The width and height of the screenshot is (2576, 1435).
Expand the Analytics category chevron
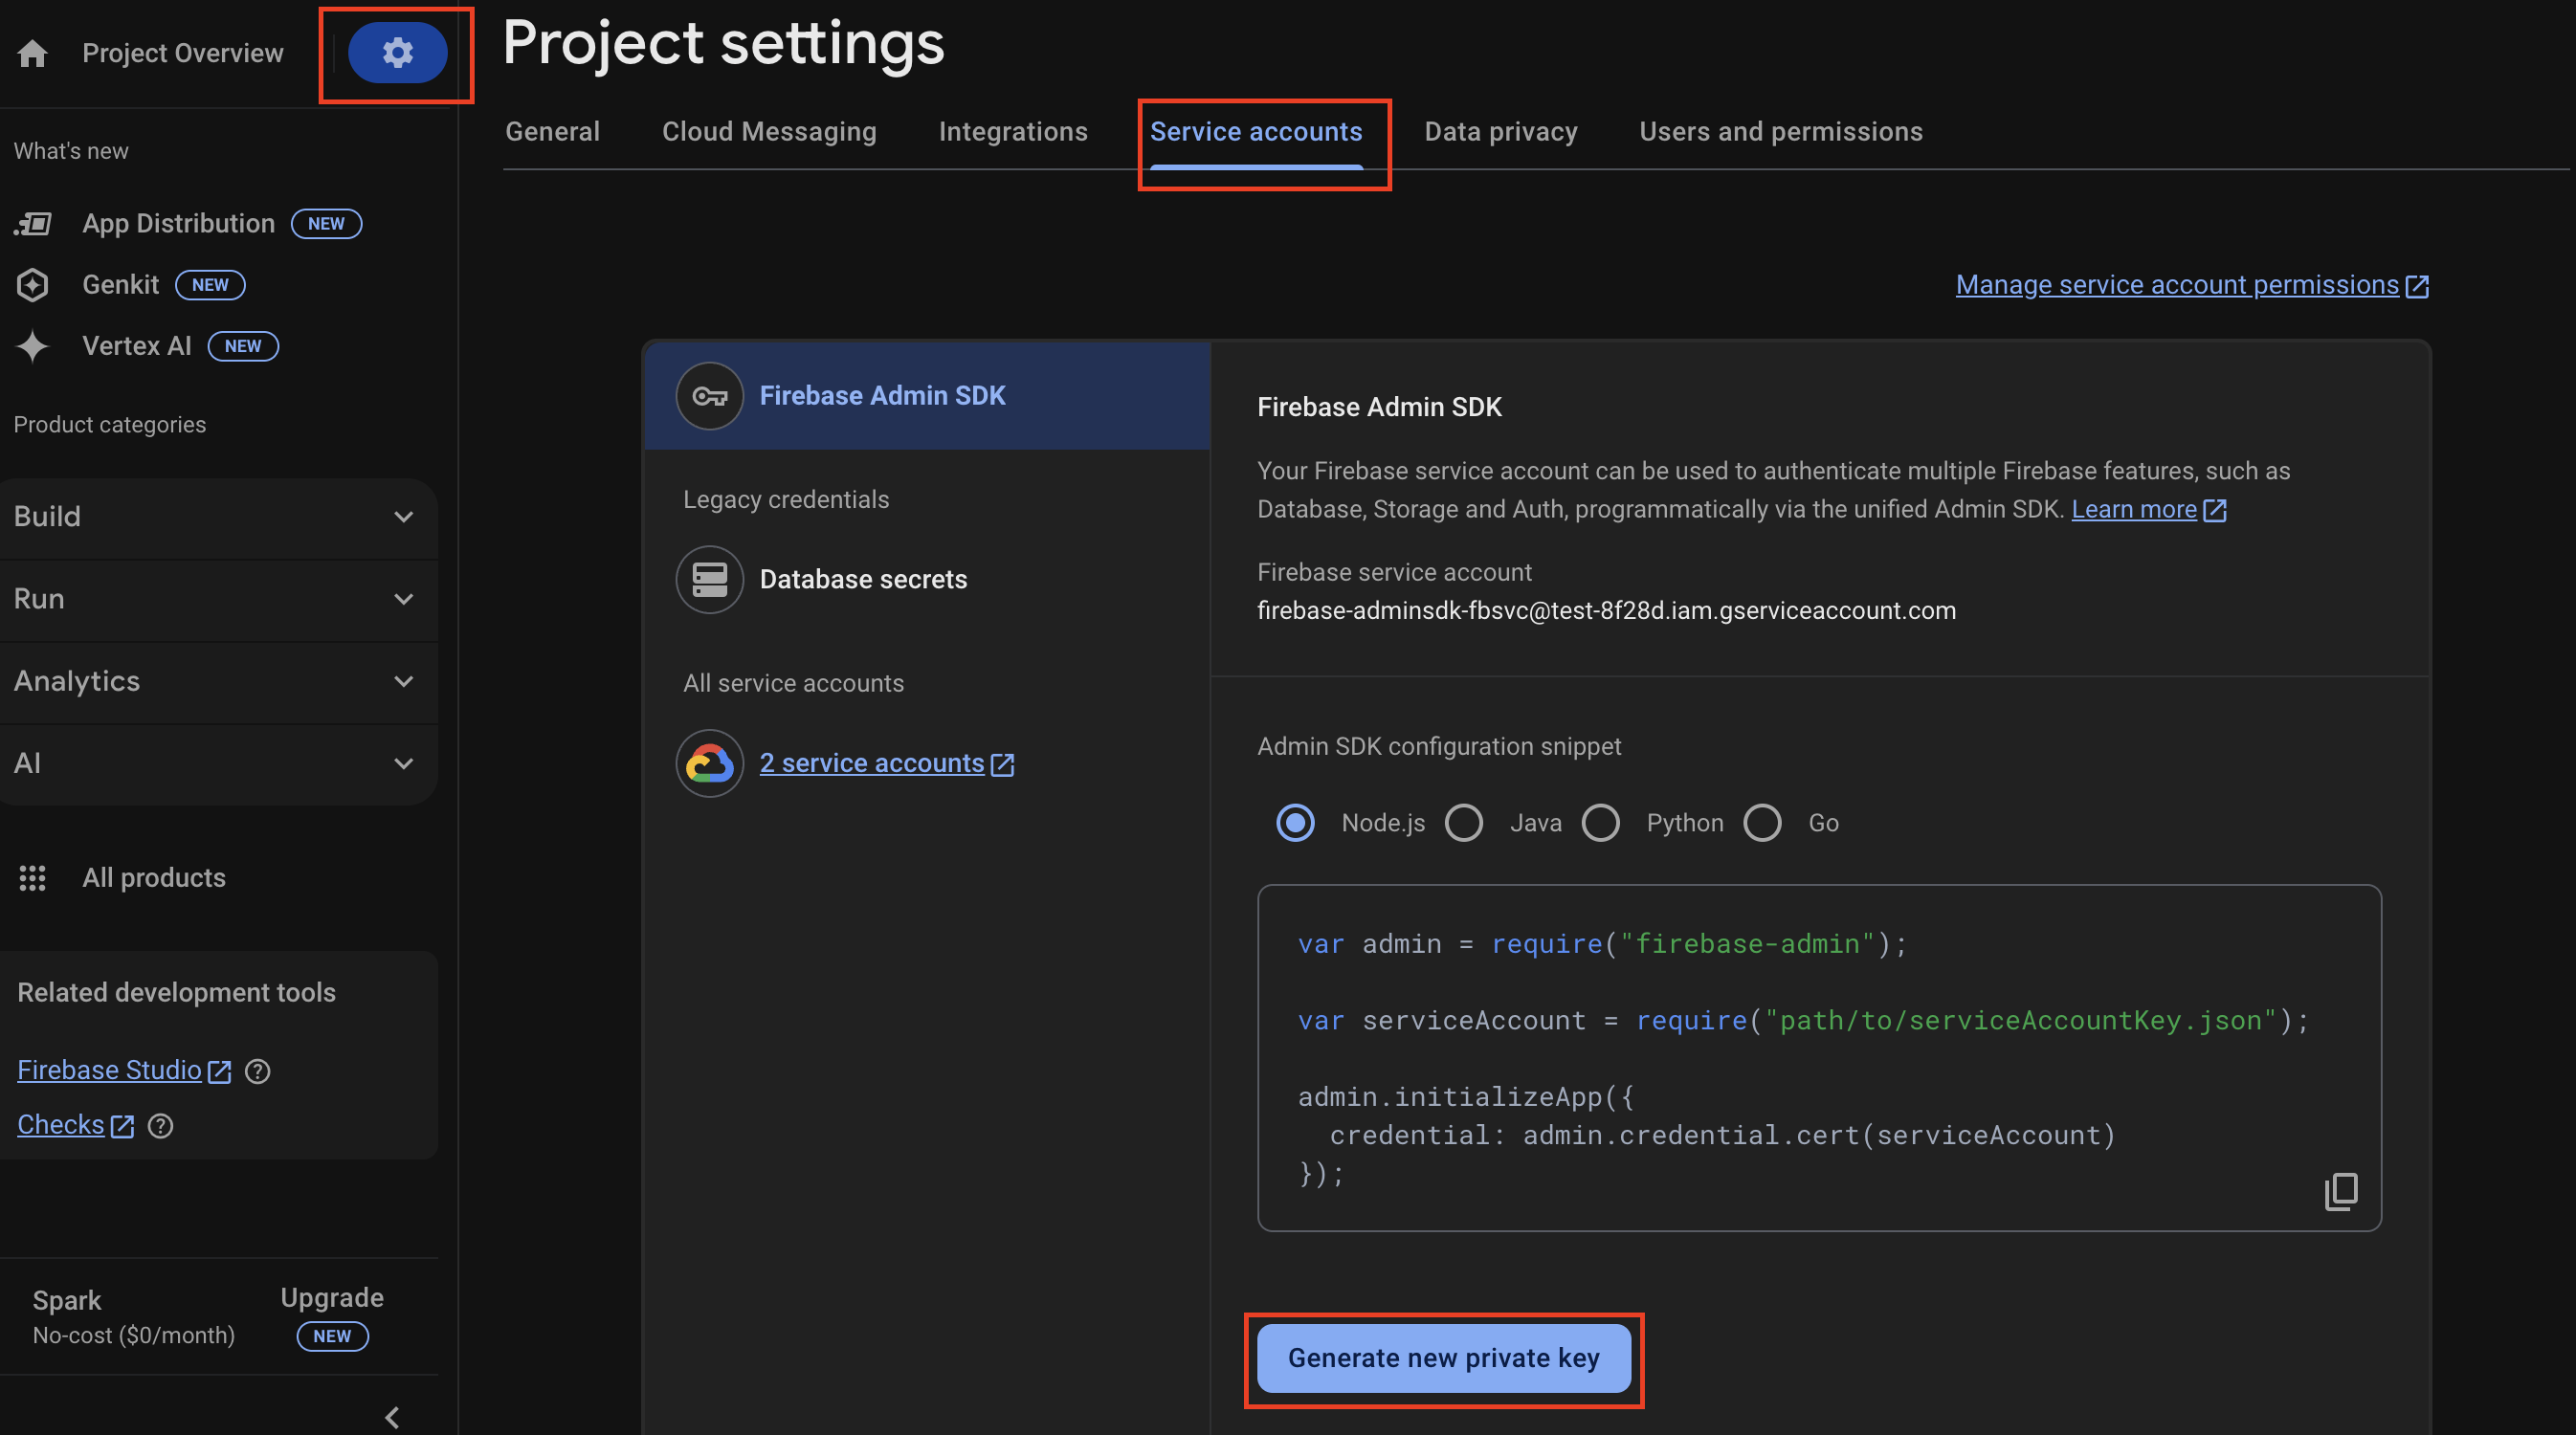403,681
